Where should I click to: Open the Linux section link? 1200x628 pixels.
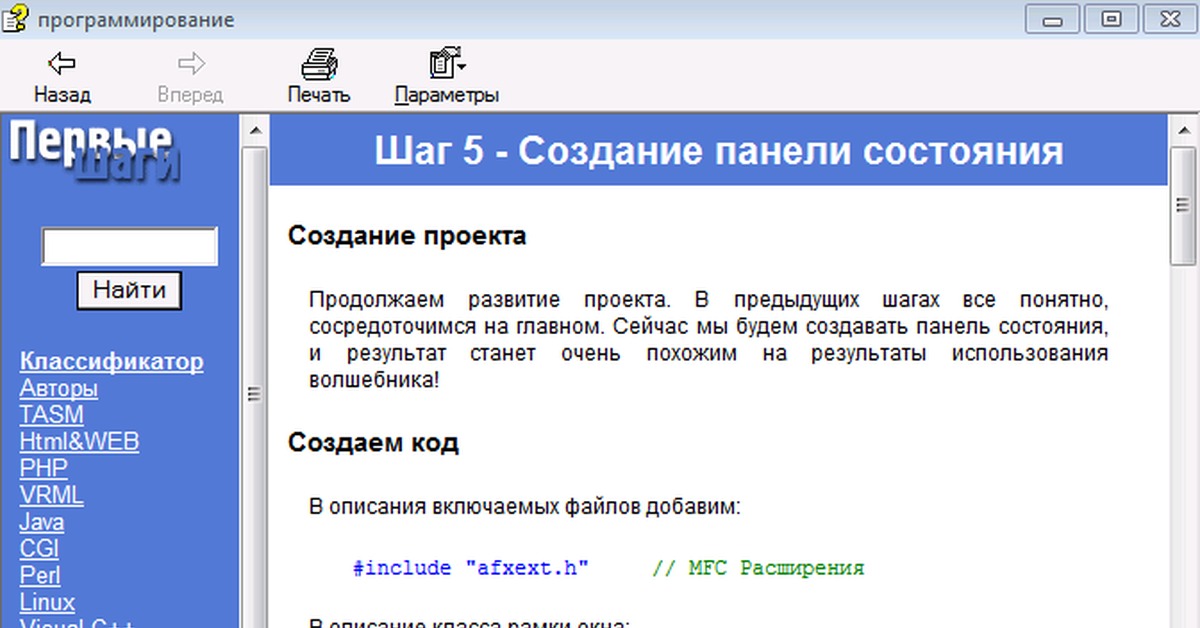[47, 603]
